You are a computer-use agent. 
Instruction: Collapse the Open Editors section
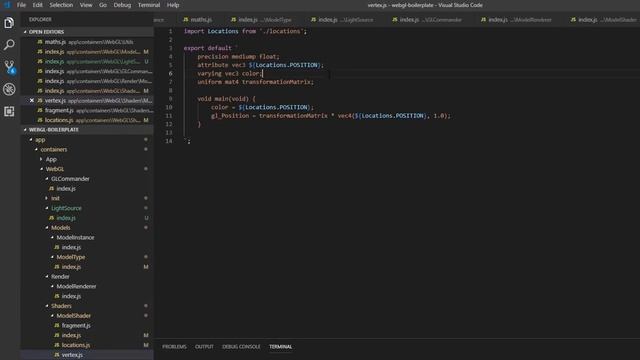[25, 32]
